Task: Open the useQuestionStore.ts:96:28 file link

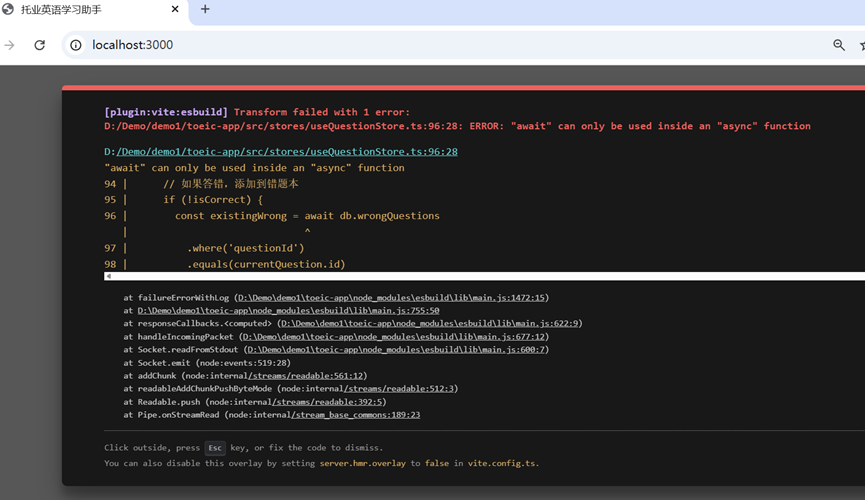Action: 281,152
